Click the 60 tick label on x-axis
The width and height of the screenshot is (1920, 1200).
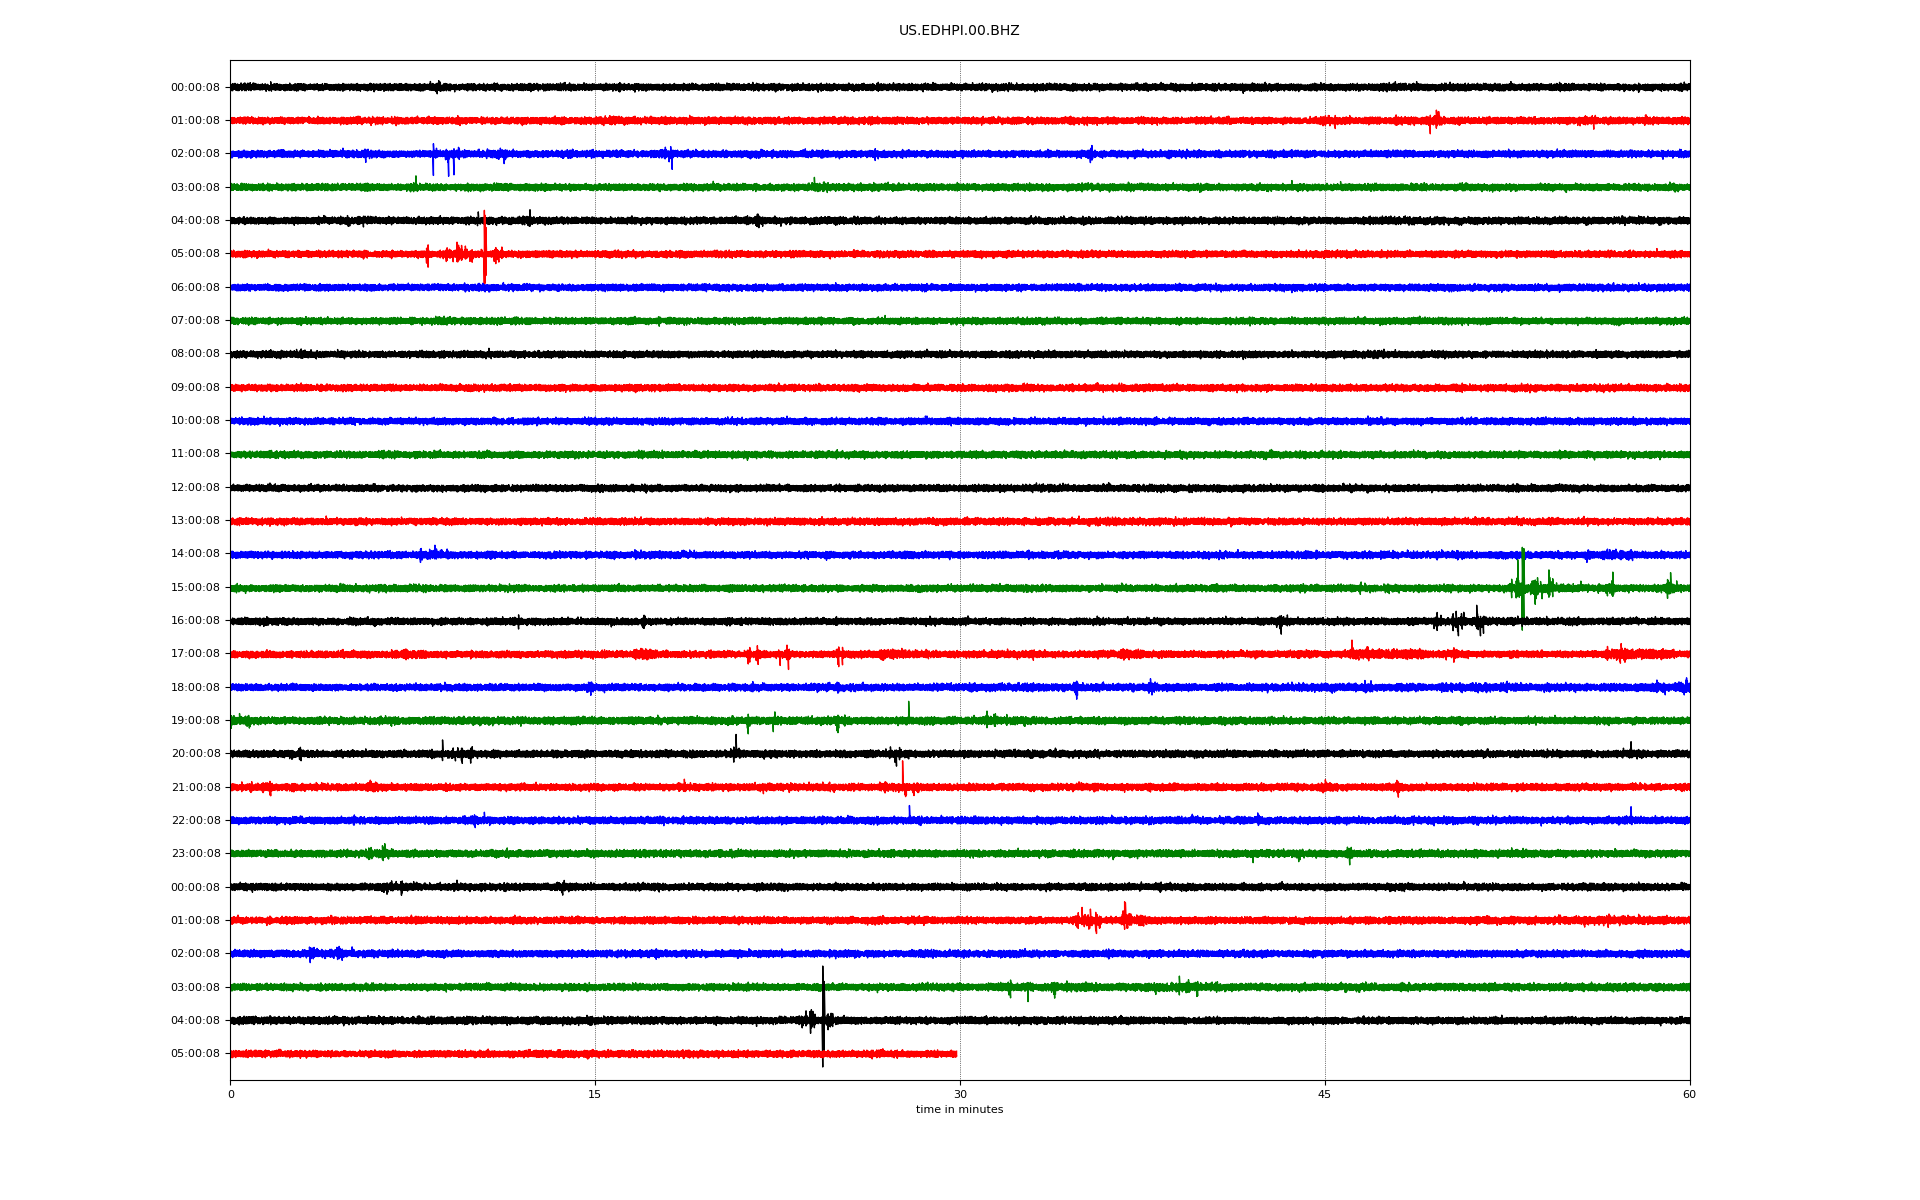click(1689, 1094)
